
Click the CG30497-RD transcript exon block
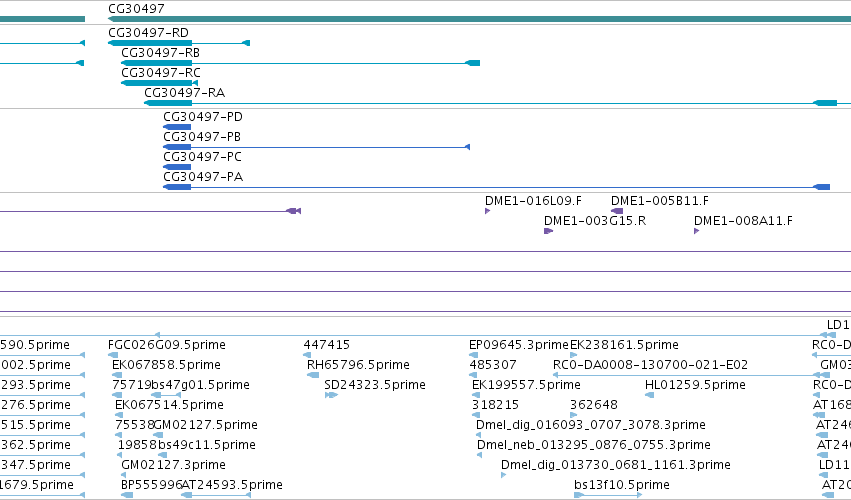click(150, 43)
